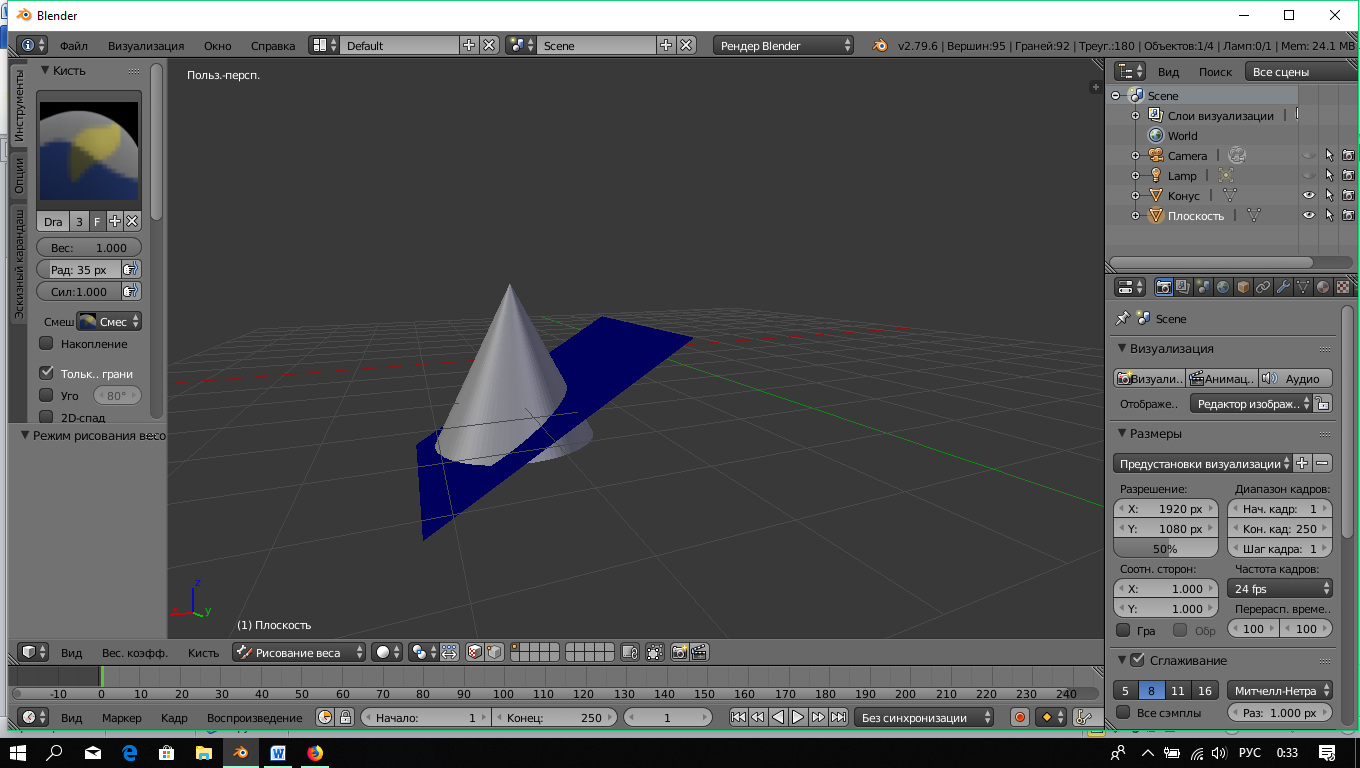Enable the Все сэмплы checkbox

(1123, 713)
